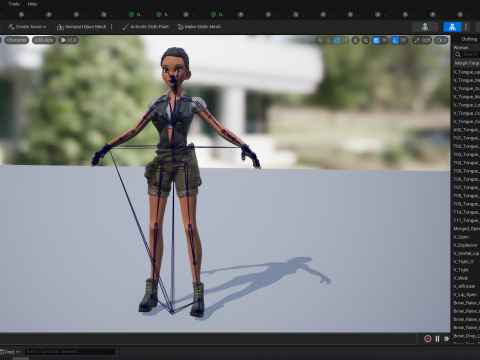
Task: Choose the scale gizmo icon
Action: point(345,40)
